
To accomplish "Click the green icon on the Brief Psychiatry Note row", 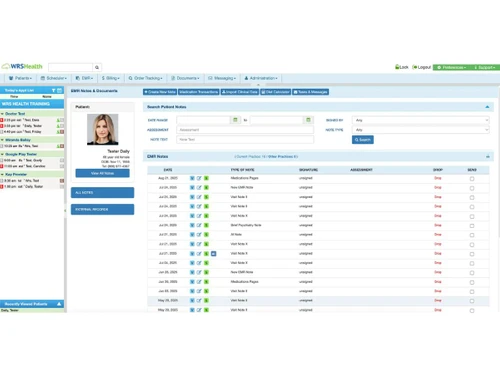I will 206,225.
